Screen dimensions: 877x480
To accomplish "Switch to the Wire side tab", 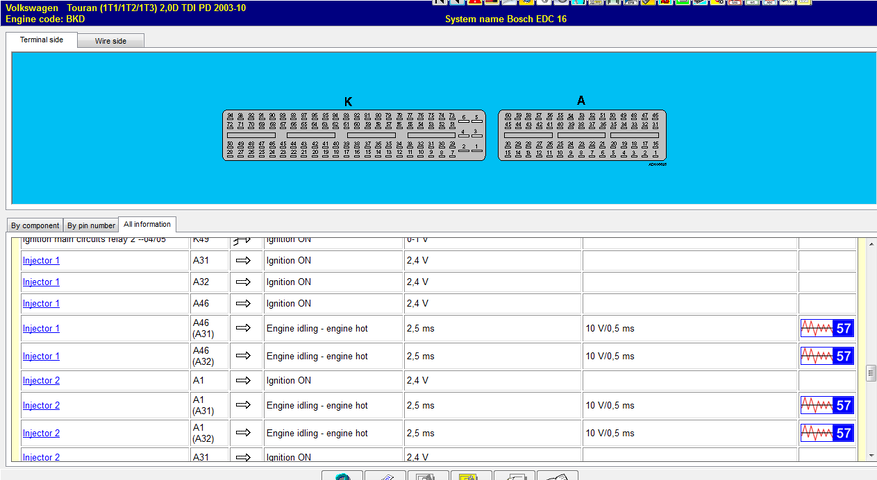I will [111, 41].
